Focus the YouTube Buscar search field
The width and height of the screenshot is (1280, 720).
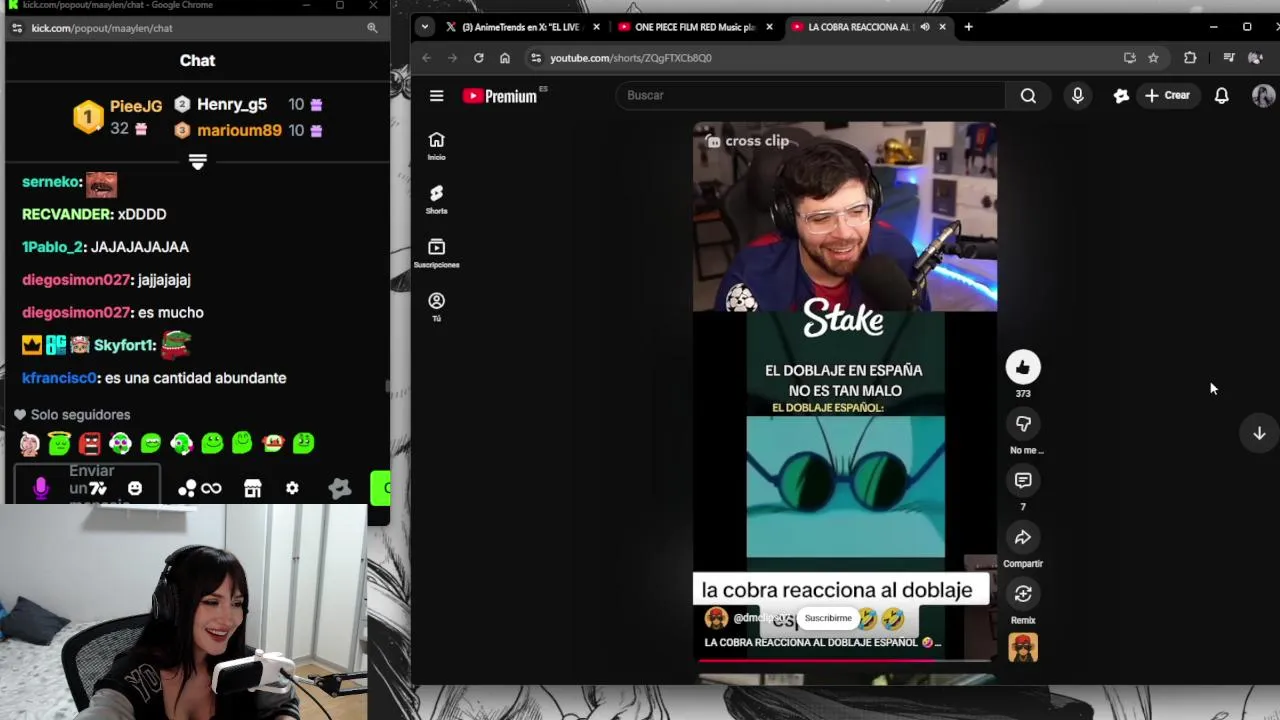[x=810, y=95]
